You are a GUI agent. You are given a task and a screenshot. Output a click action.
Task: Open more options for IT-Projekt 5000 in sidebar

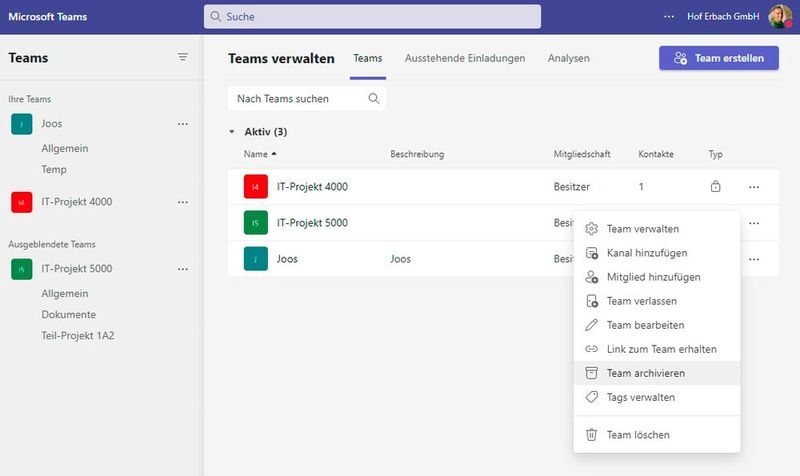click(x=183, y=269)
